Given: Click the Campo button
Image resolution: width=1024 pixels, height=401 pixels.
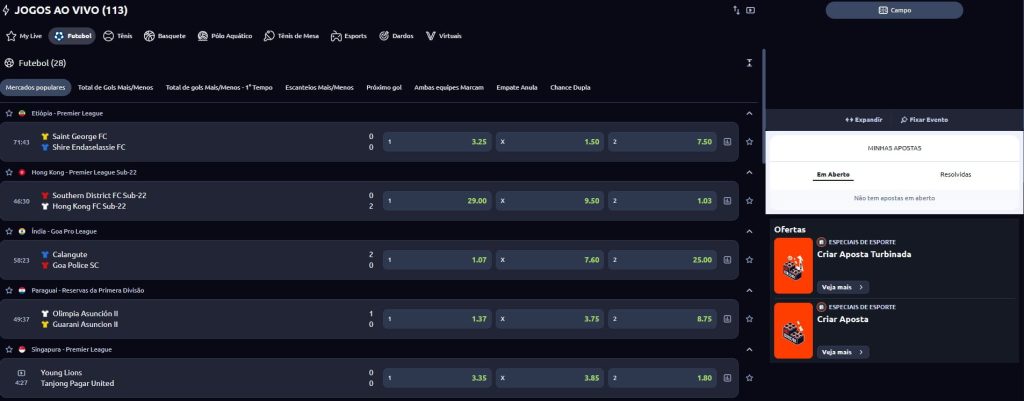Looking at the screenshot, I should [x=894, y=10].
